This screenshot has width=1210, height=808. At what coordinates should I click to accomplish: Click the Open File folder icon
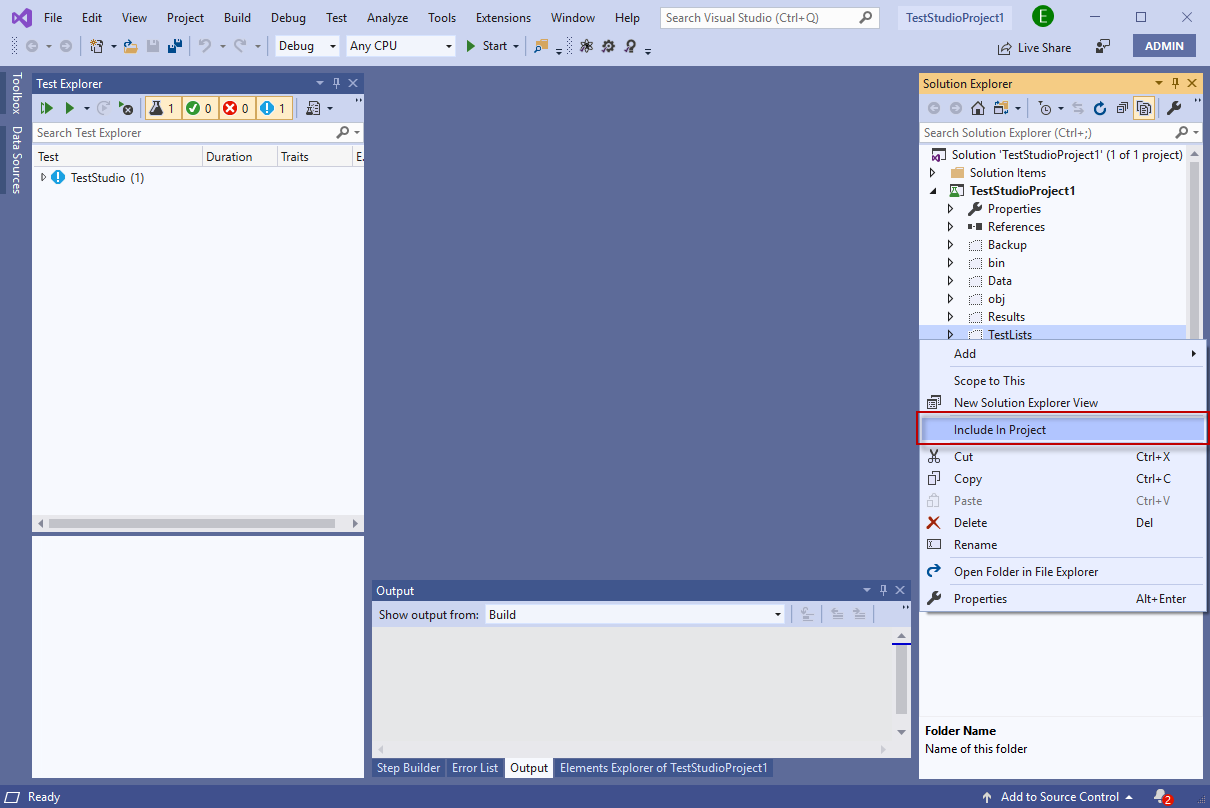(x=131, y=46)
